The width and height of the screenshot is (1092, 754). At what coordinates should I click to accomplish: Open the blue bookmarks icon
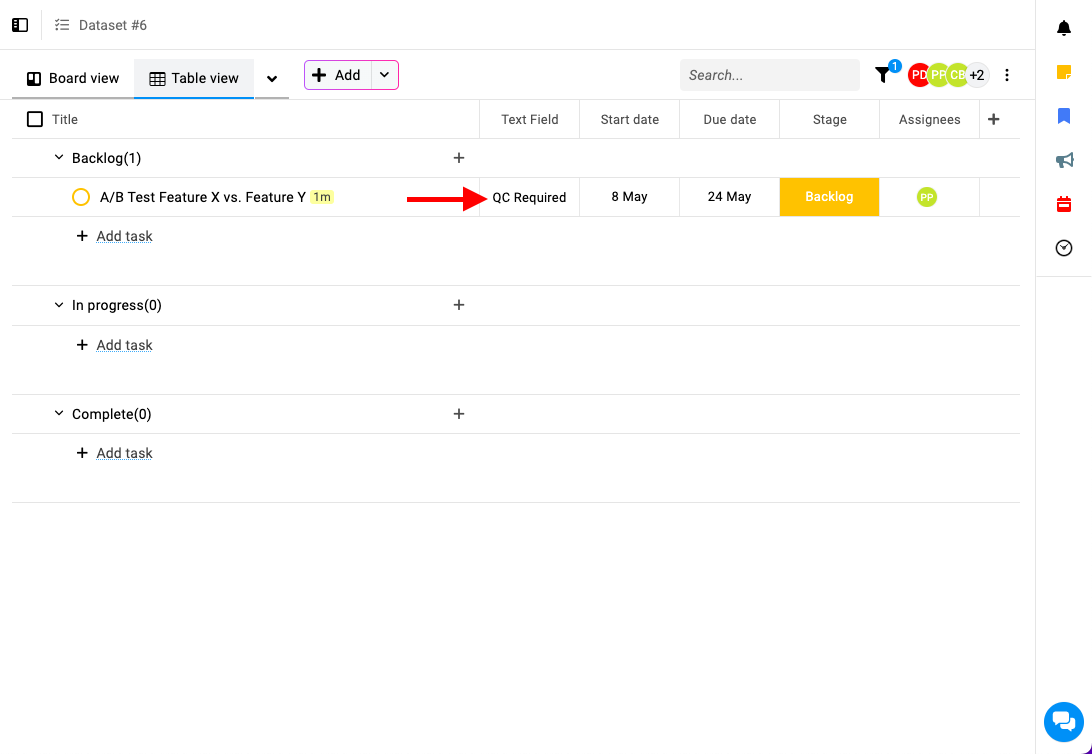tap(1063, 116)
